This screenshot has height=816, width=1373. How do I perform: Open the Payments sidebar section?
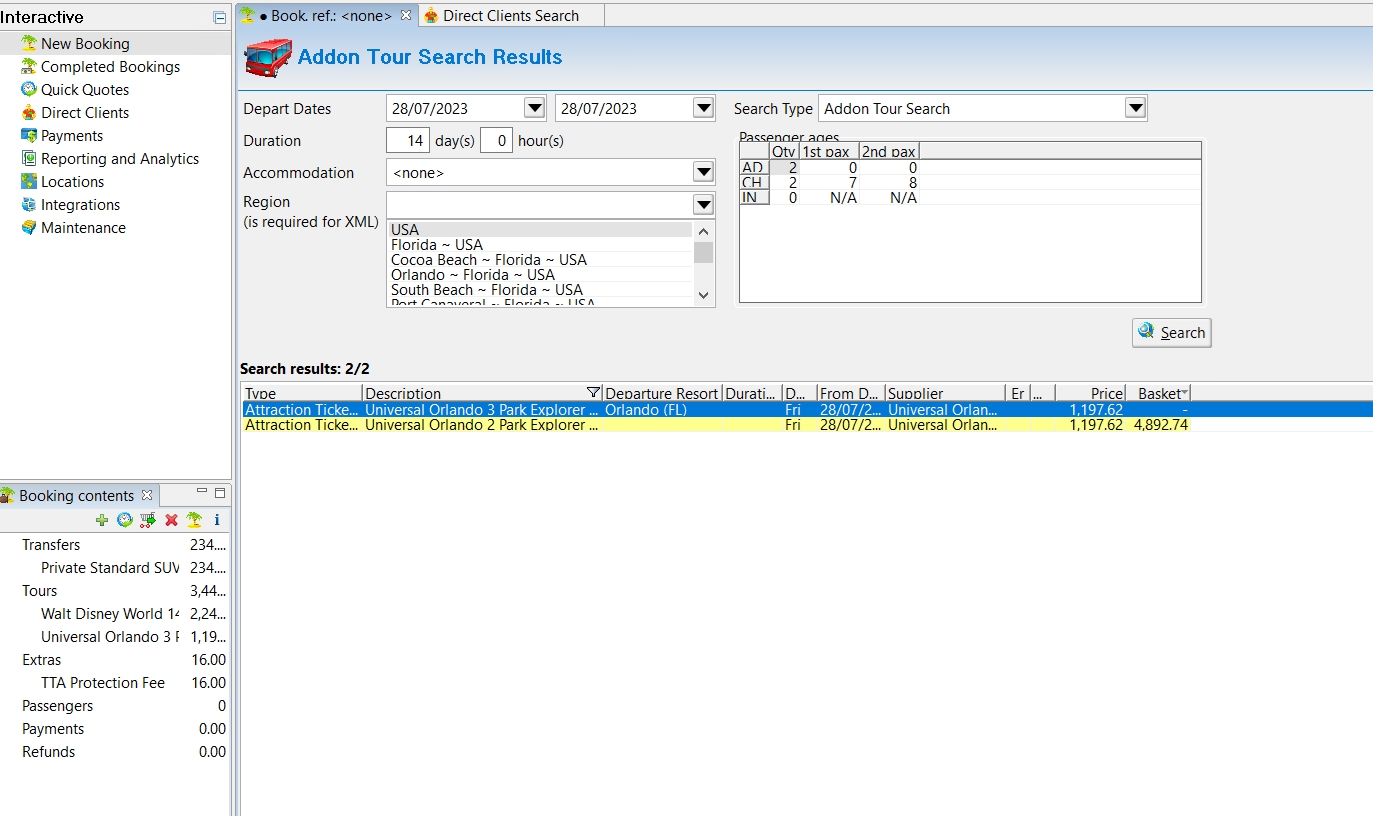coord(72,135)
